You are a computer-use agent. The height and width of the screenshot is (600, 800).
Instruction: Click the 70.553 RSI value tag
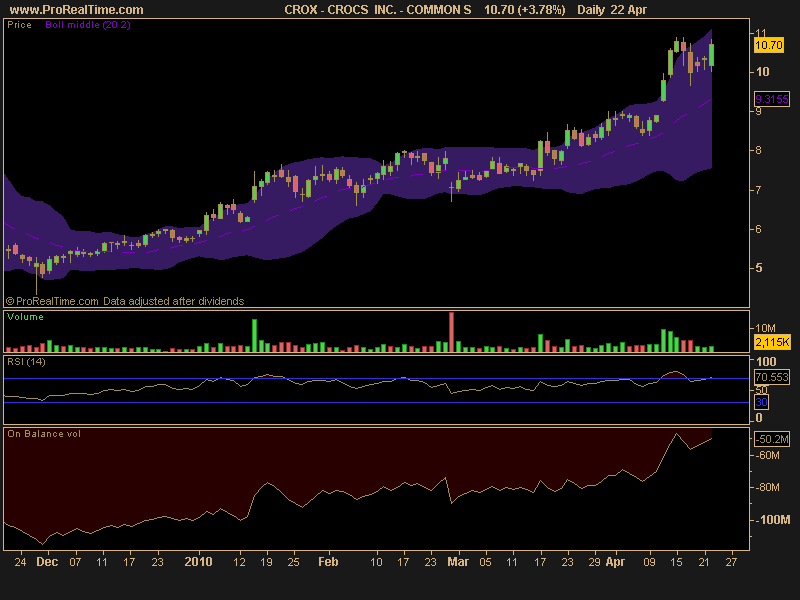pos(771,377)
